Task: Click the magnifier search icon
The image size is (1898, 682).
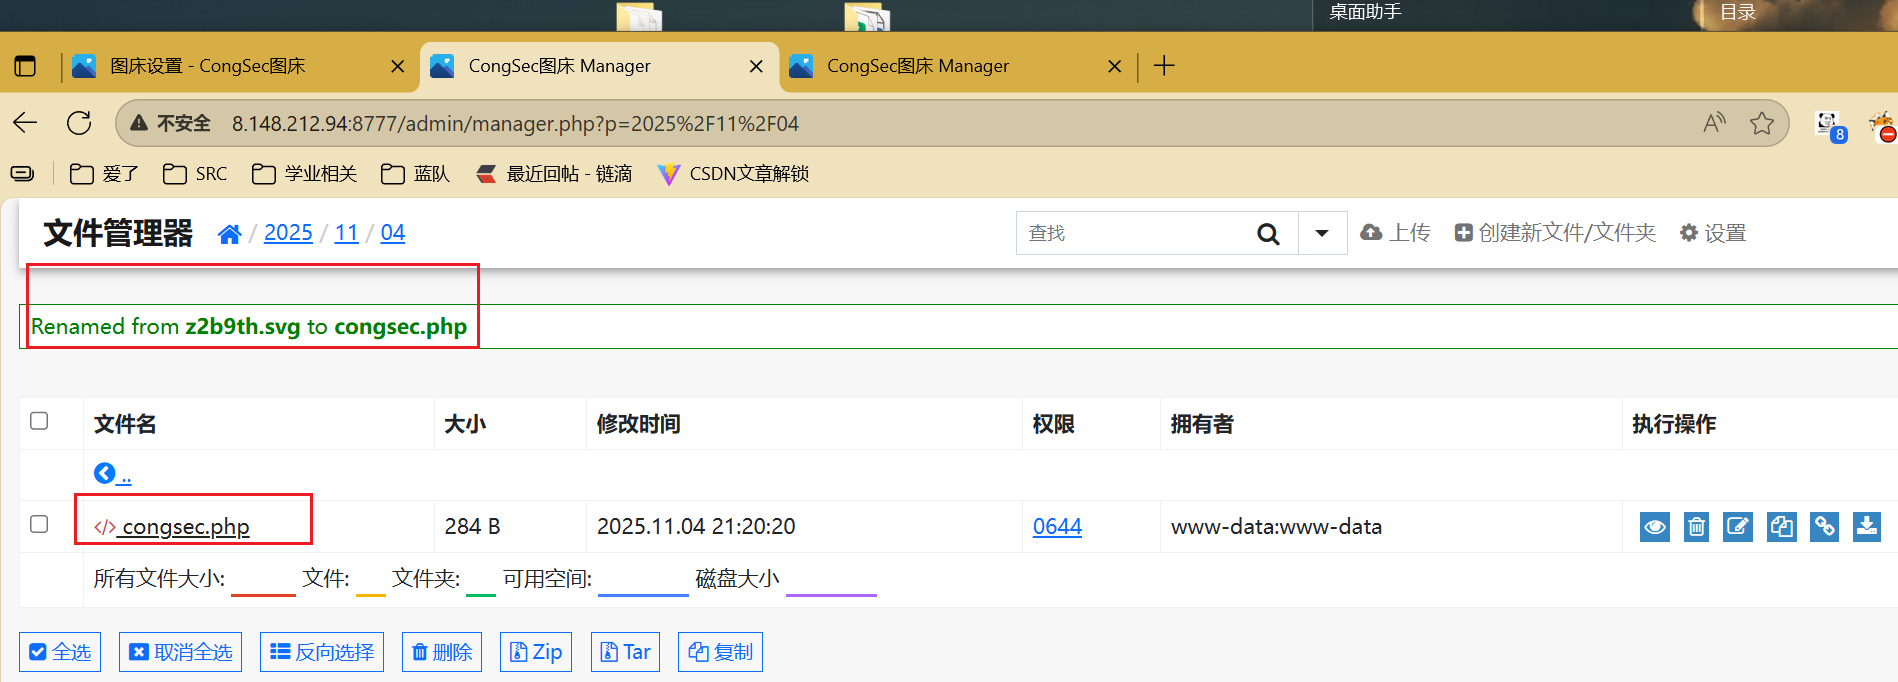Action: (x=1268, y=234)
